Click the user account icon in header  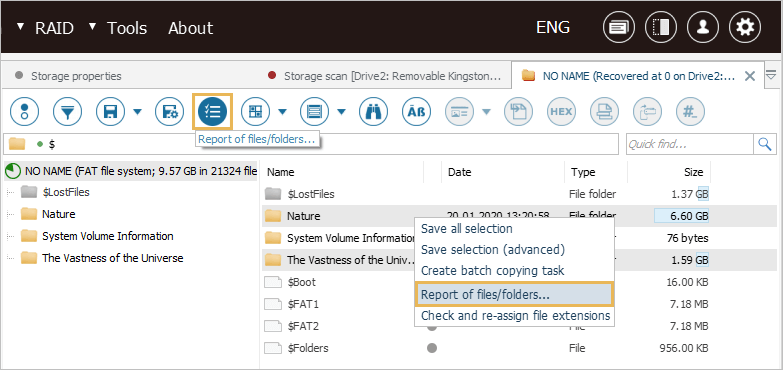click(x=703, y=27)
